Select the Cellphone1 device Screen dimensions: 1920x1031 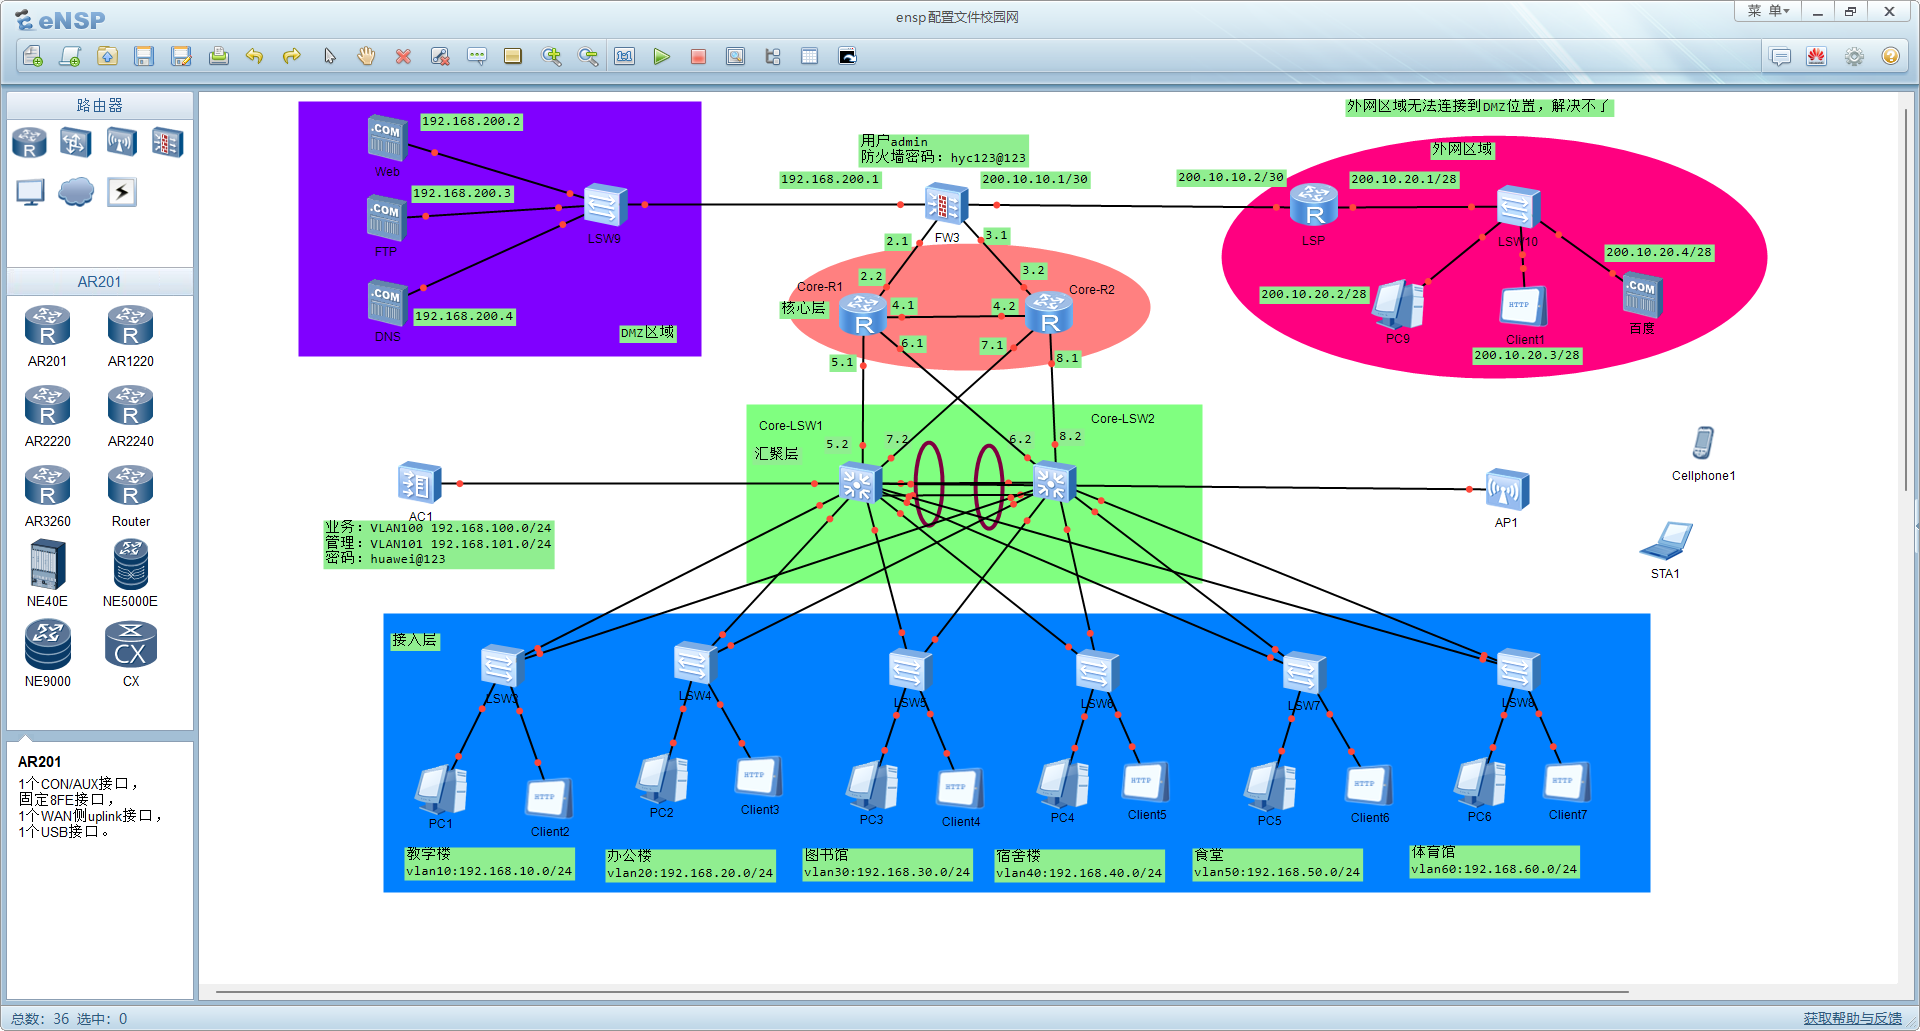(x=1703, y=443)
